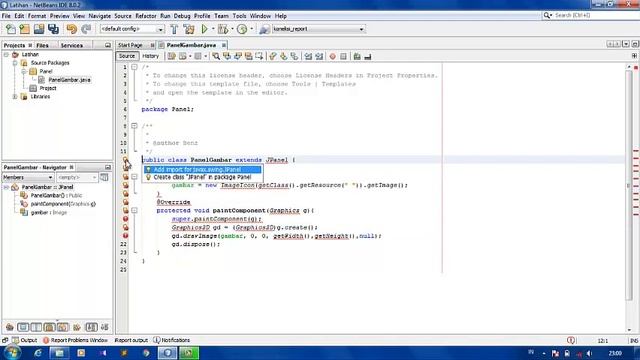
Task: Click the Uncomment editor toolbar icon
Action: (368, 56)
